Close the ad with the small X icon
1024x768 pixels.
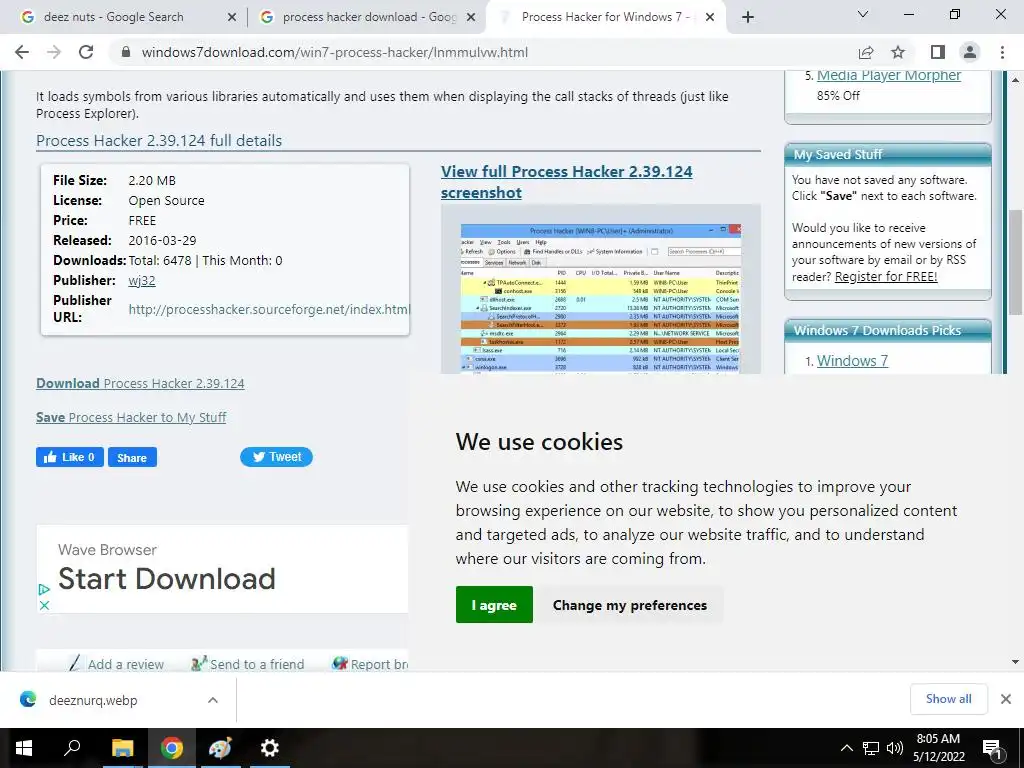pyautogui.click(x=44, y=605)
